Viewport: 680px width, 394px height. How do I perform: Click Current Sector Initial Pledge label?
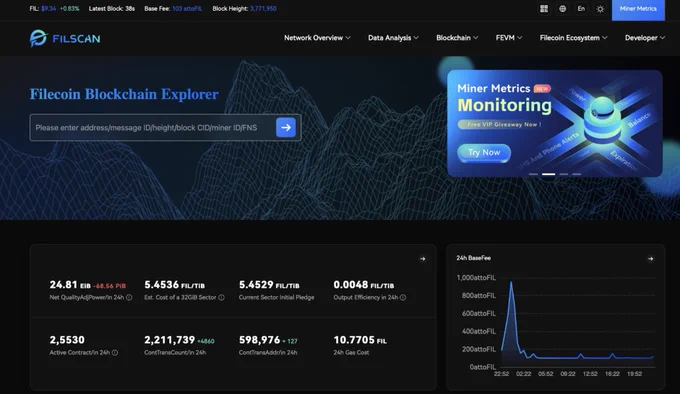click(x=276, y=297)
